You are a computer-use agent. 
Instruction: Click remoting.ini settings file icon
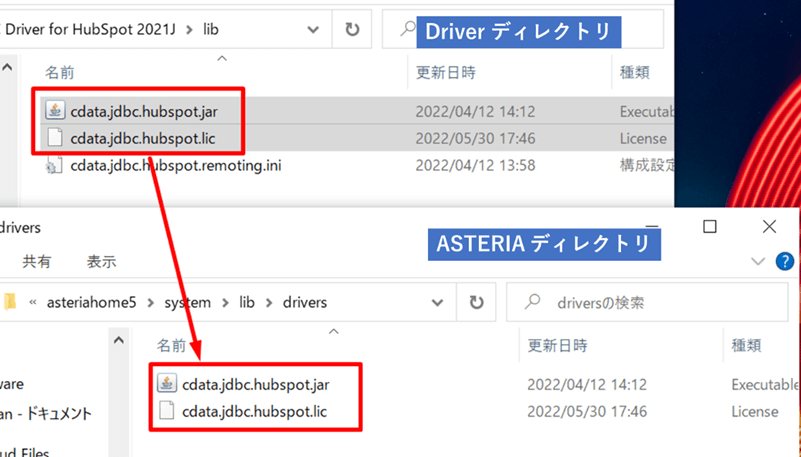pyautogui.click(x=54, y=165)
